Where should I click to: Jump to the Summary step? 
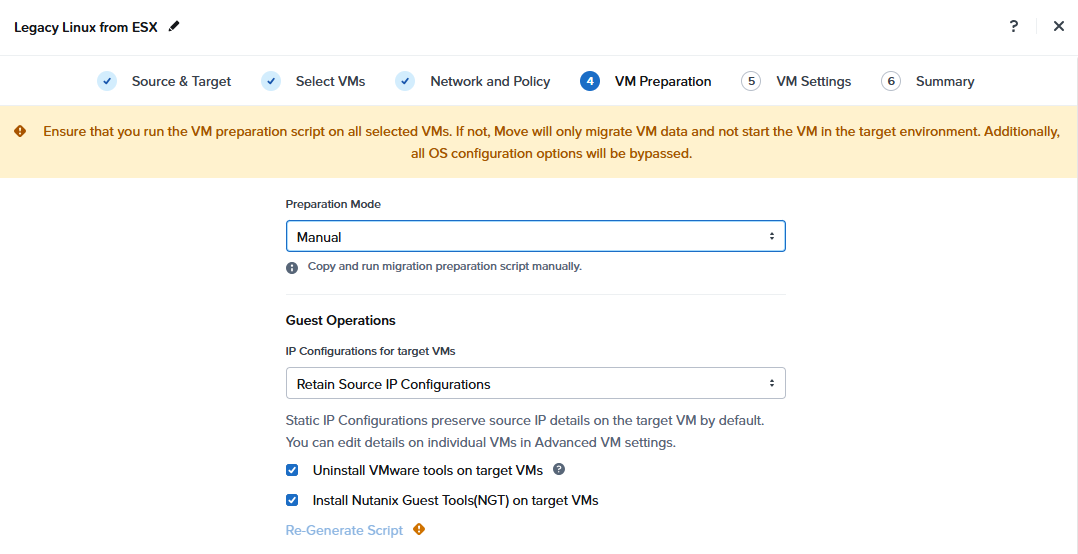coord(944,81)
